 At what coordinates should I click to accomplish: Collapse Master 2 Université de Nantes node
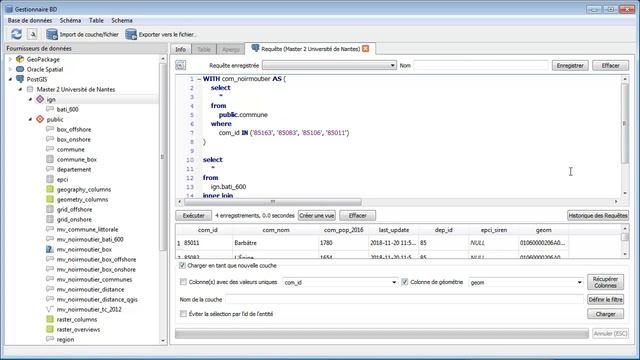click(20, 89)
